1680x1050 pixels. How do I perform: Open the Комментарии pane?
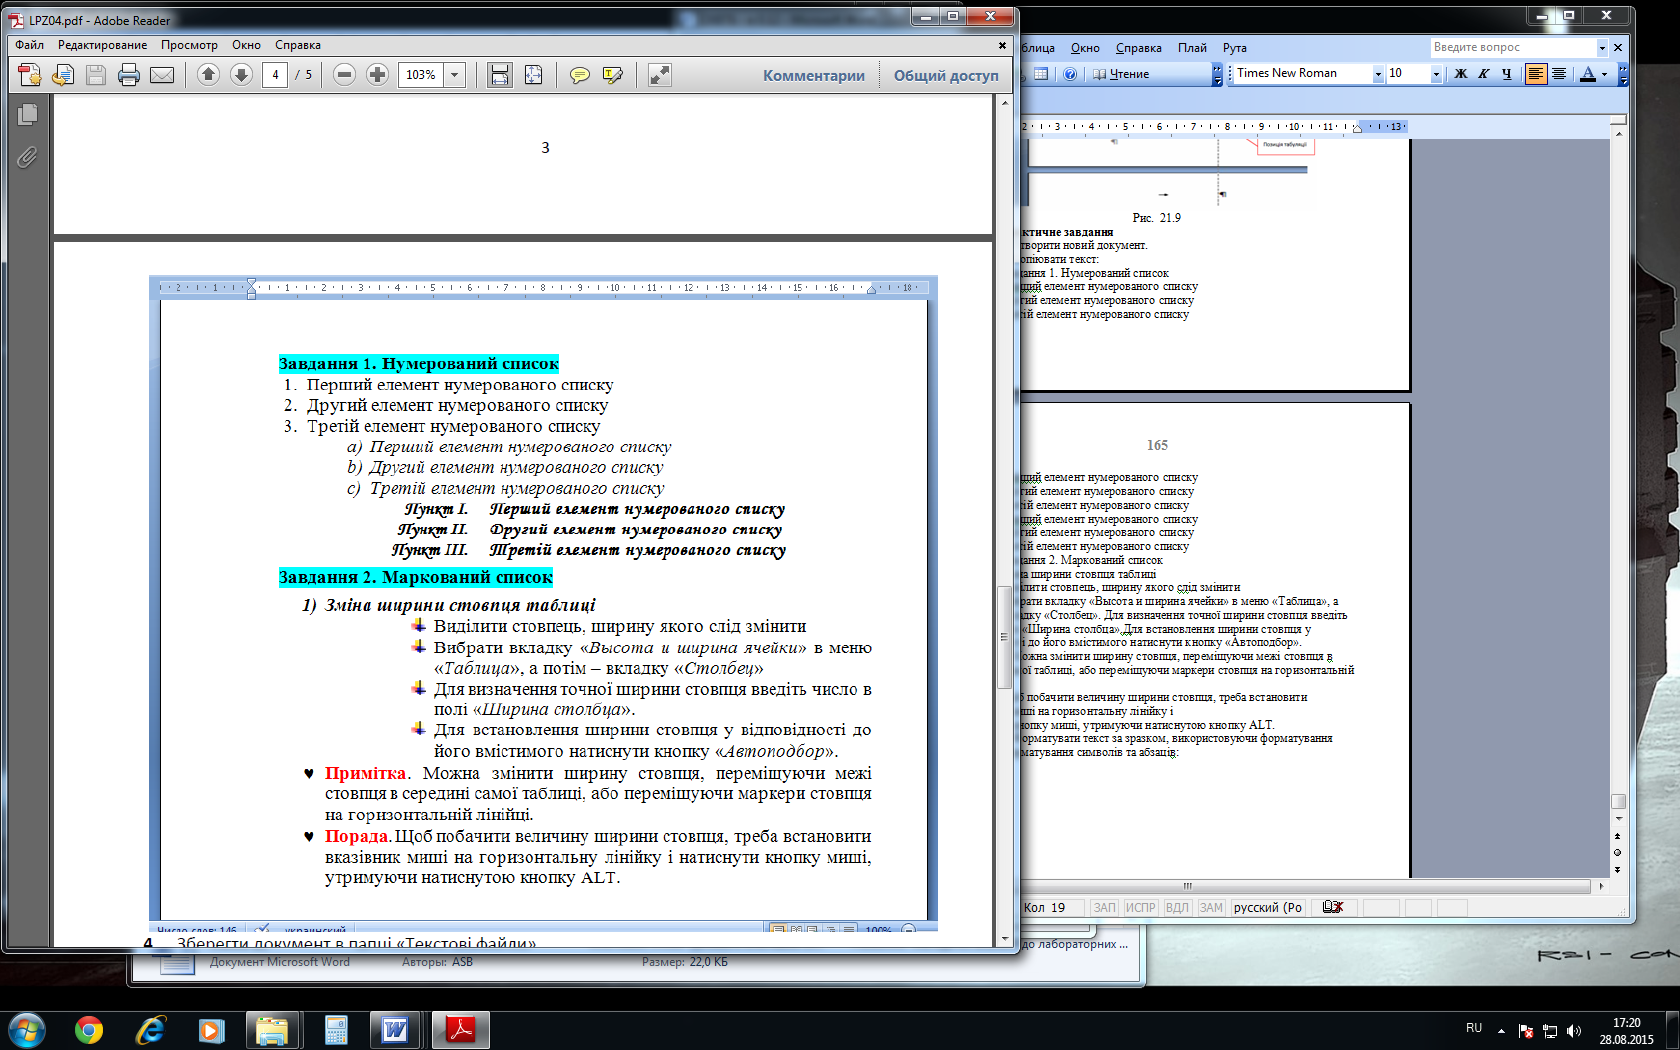(x=814, y=75)
